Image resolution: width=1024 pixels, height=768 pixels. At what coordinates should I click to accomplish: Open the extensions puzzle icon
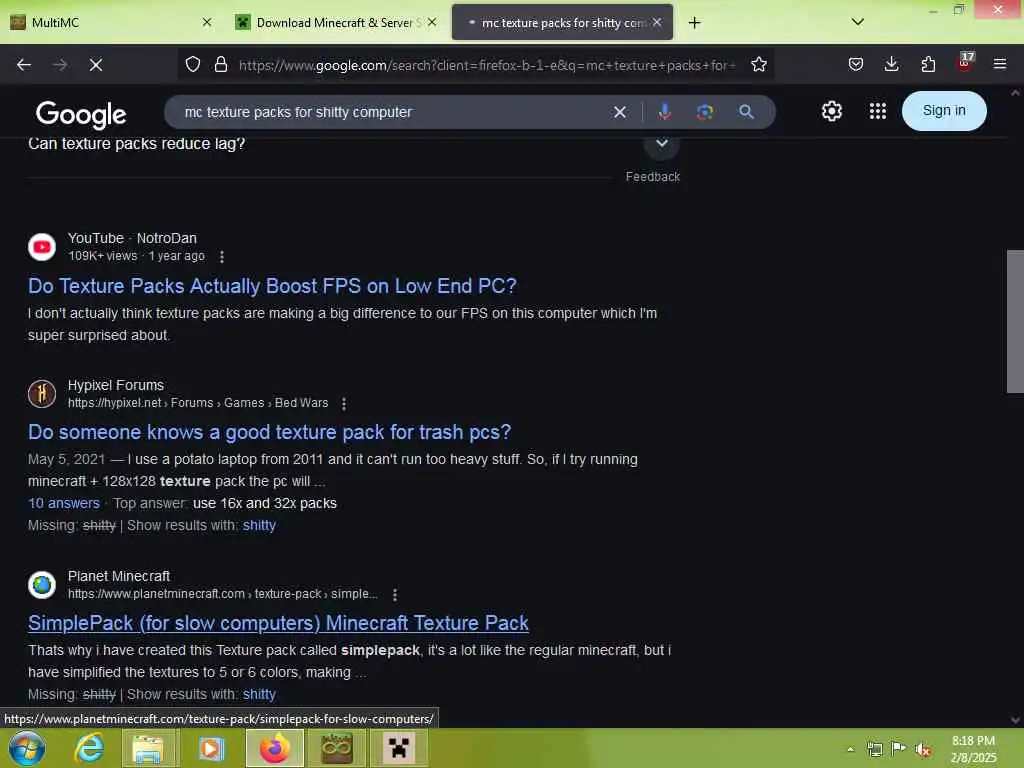click(928, 65)
